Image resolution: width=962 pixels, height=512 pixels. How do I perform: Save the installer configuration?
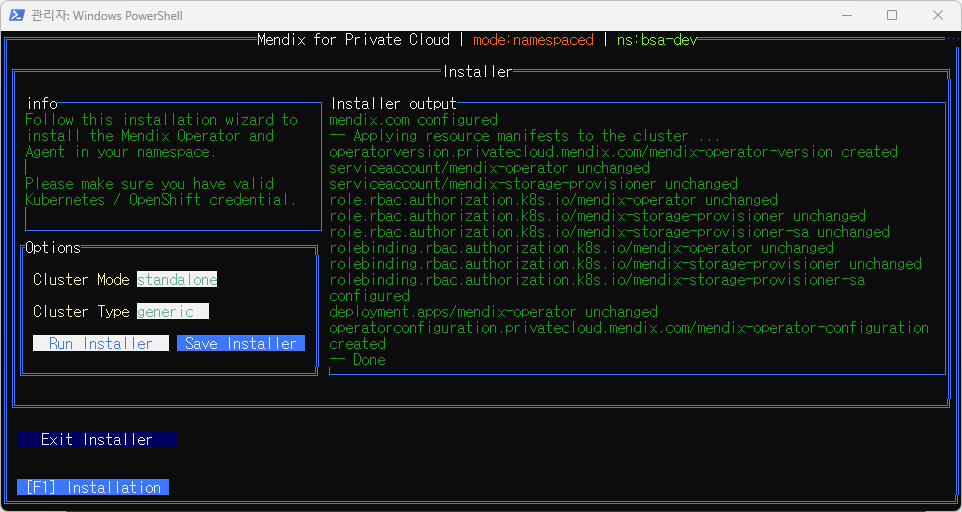pos(240,343)
